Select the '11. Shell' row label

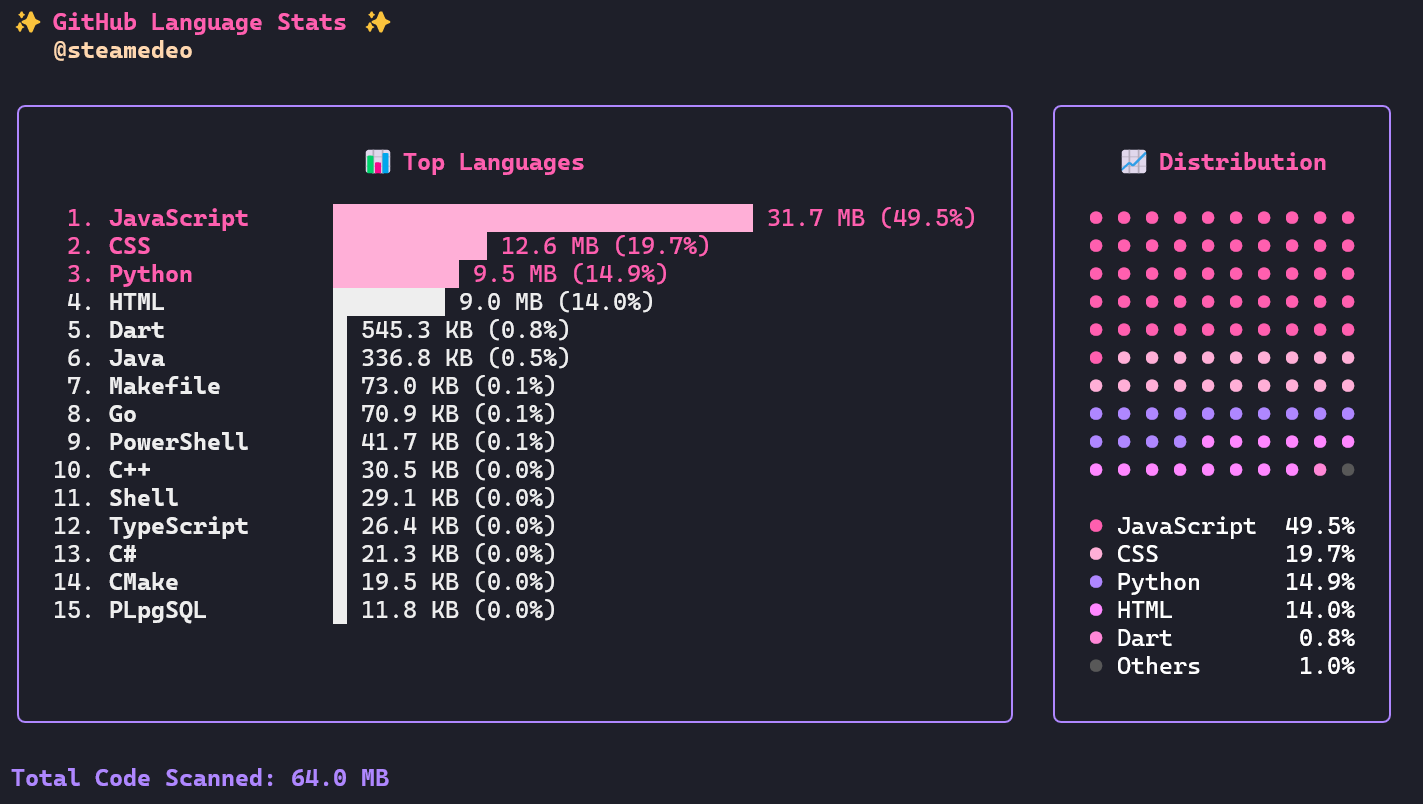pyautogui.click(x=116, y=498)
